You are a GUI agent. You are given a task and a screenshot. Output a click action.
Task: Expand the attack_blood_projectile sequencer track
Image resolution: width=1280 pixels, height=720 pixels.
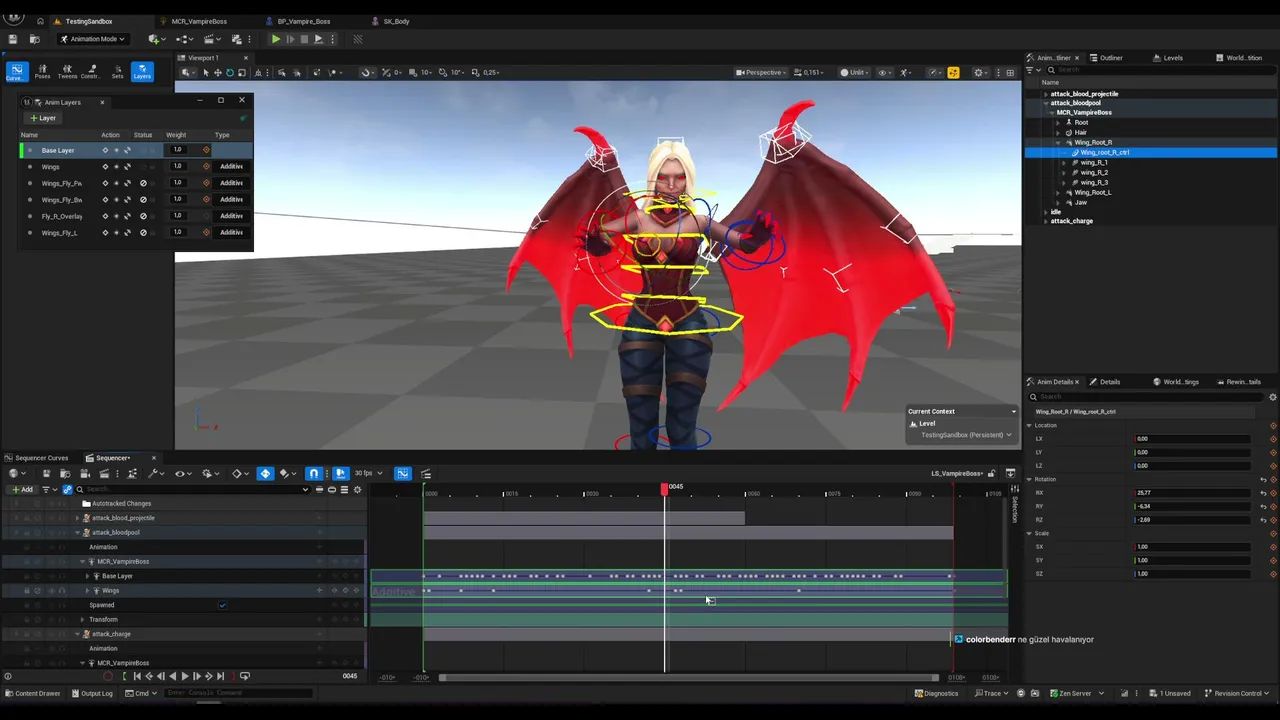78,518
